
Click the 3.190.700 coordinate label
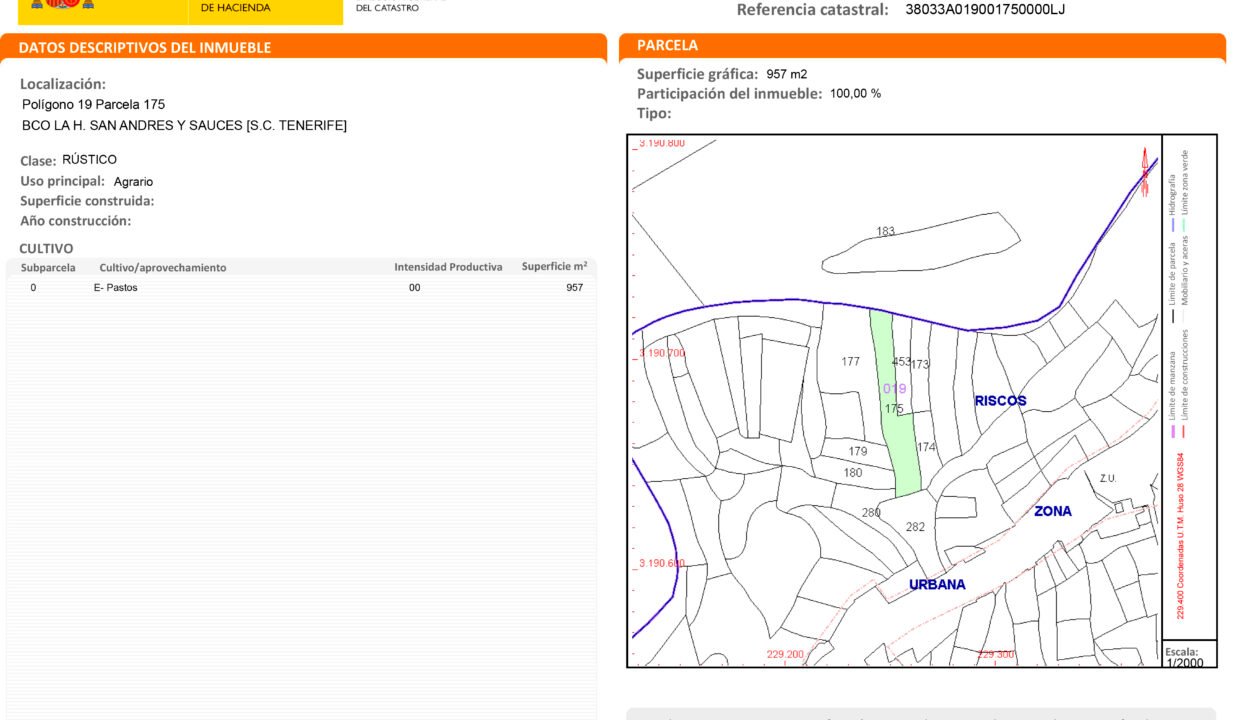coord(662,353)
